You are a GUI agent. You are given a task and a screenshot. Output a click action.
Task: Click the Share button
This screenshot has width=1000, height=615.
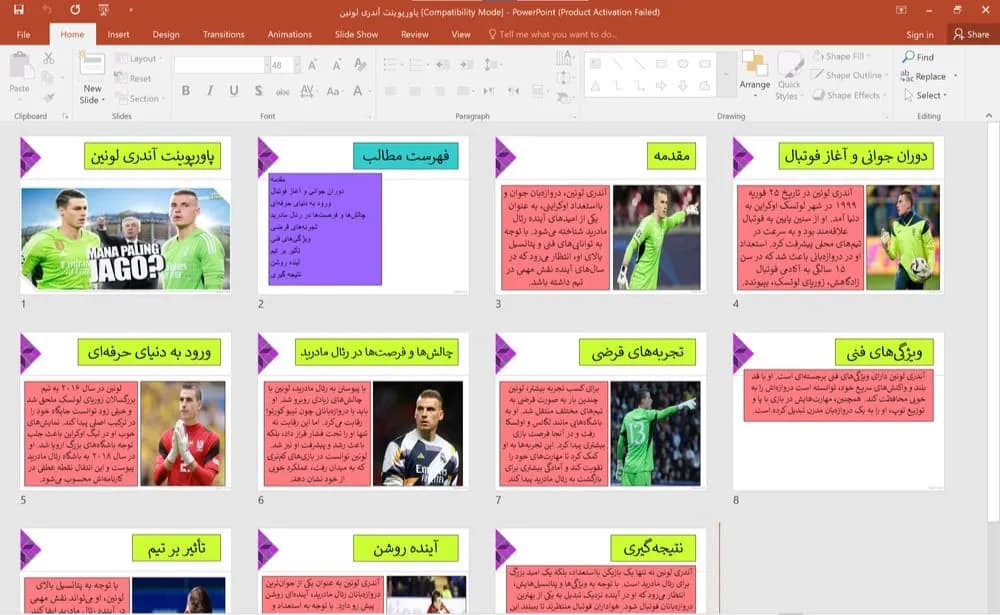coord(971,34)
